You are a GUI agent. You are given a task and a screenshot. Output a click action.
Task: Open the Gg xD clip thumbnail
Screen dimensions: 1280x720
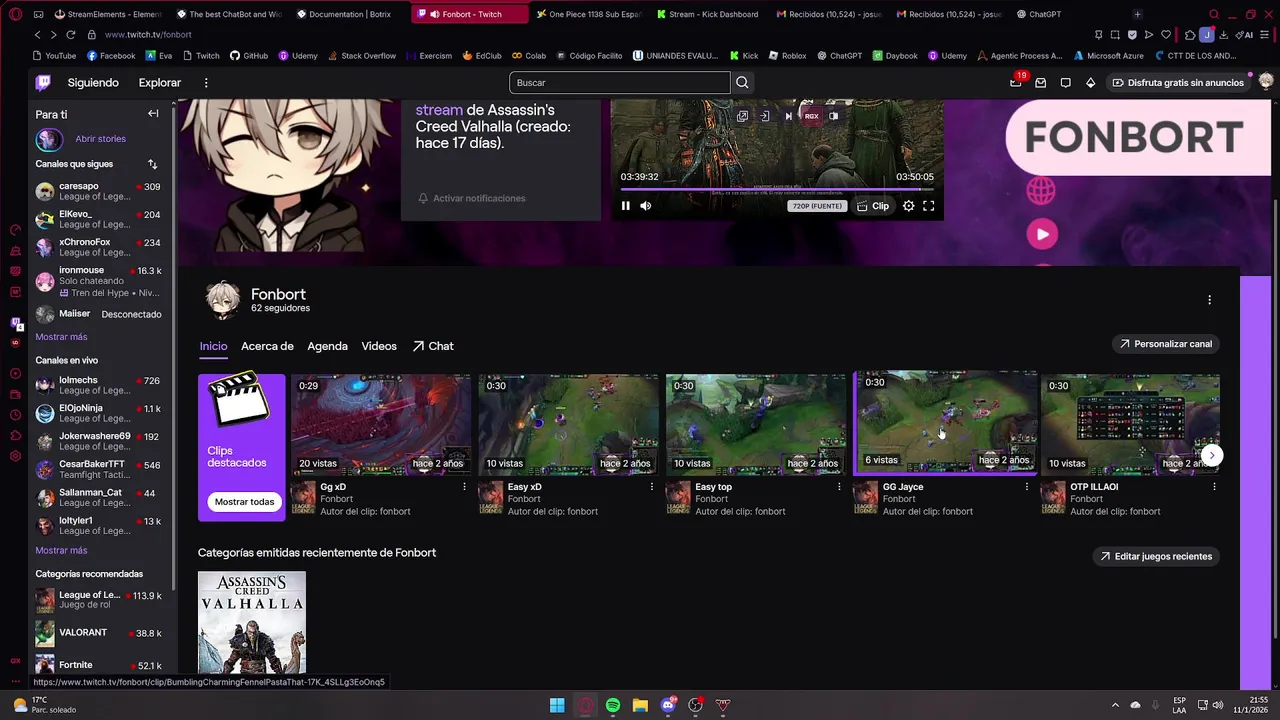(x=380, y=424)
